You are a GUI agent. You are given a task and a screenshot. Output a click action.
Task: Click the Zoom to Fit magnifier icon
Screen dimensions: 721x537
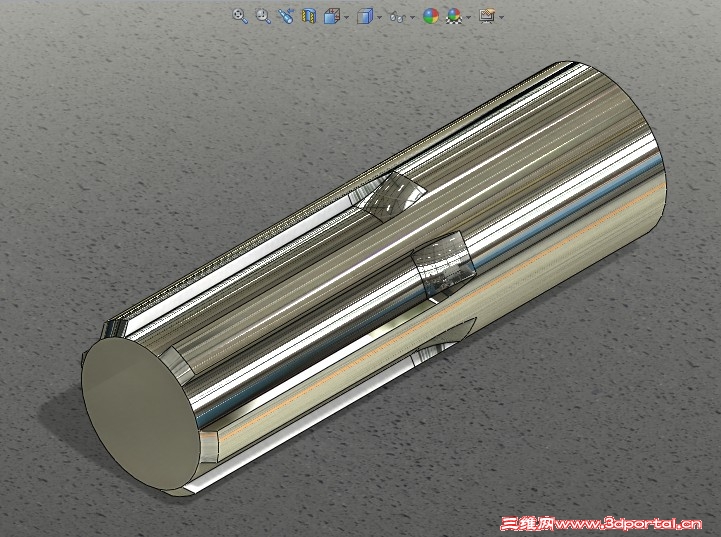click(x=240, y=17)
